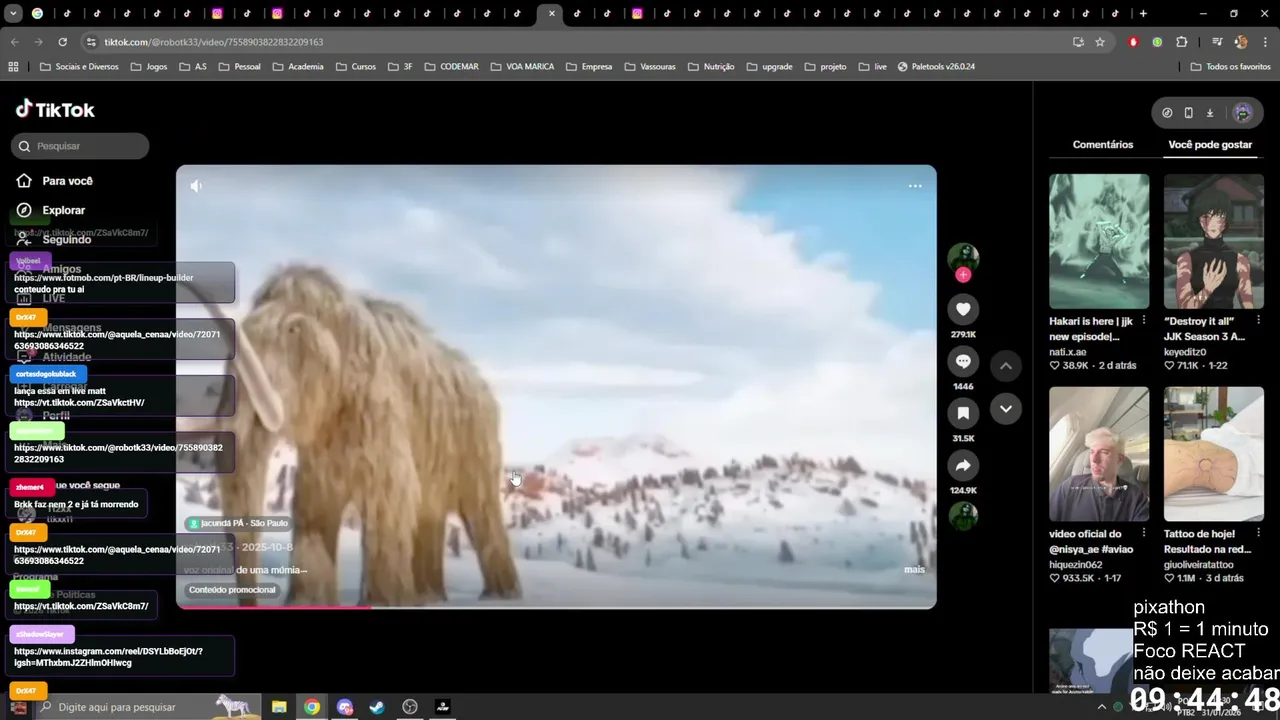Open Chrome from the taskbar
The width and height of the screenshot is (1280, 720).
(x=312, y=707)
